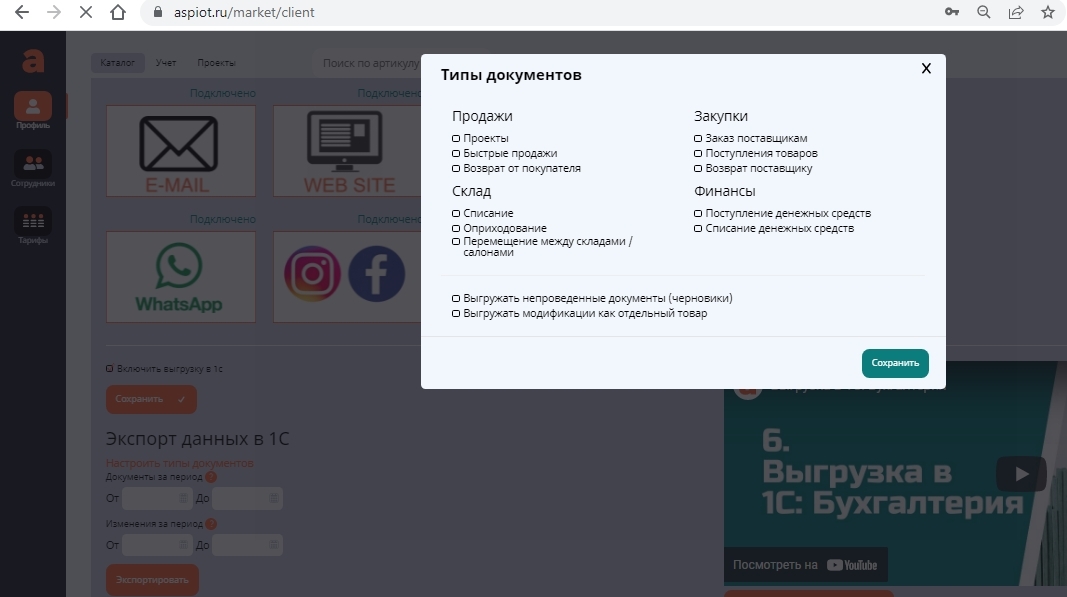1067x597 pixels.
Task: Enable Списание денежных средств checkbox
Action: 697,228
